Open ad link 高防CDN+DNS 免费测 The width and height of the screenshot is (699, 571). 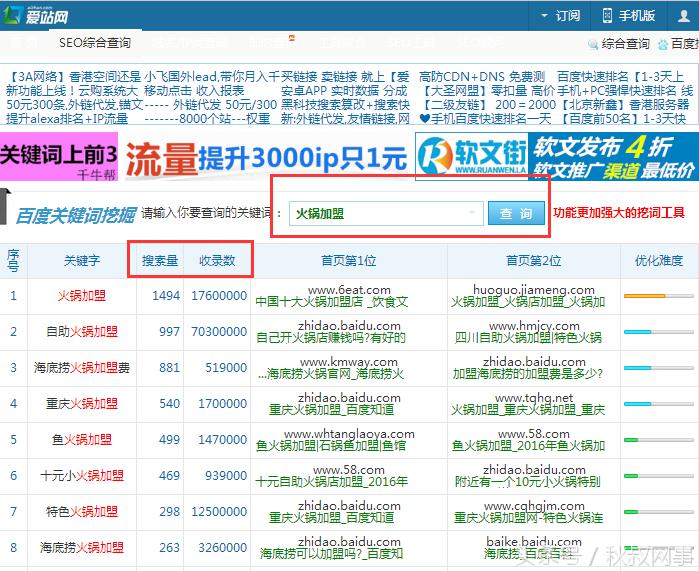click(481, 77)
